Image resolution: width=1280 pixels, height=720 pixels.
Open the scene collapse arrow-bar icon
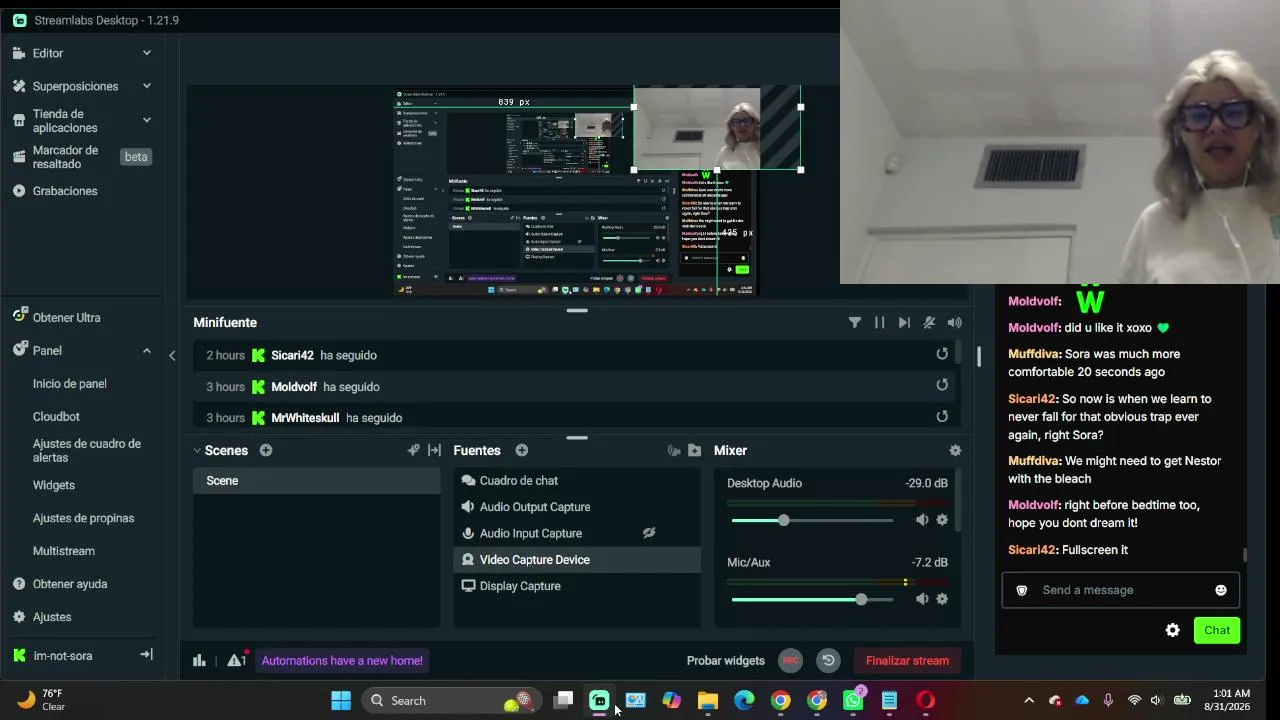[434, 451]
